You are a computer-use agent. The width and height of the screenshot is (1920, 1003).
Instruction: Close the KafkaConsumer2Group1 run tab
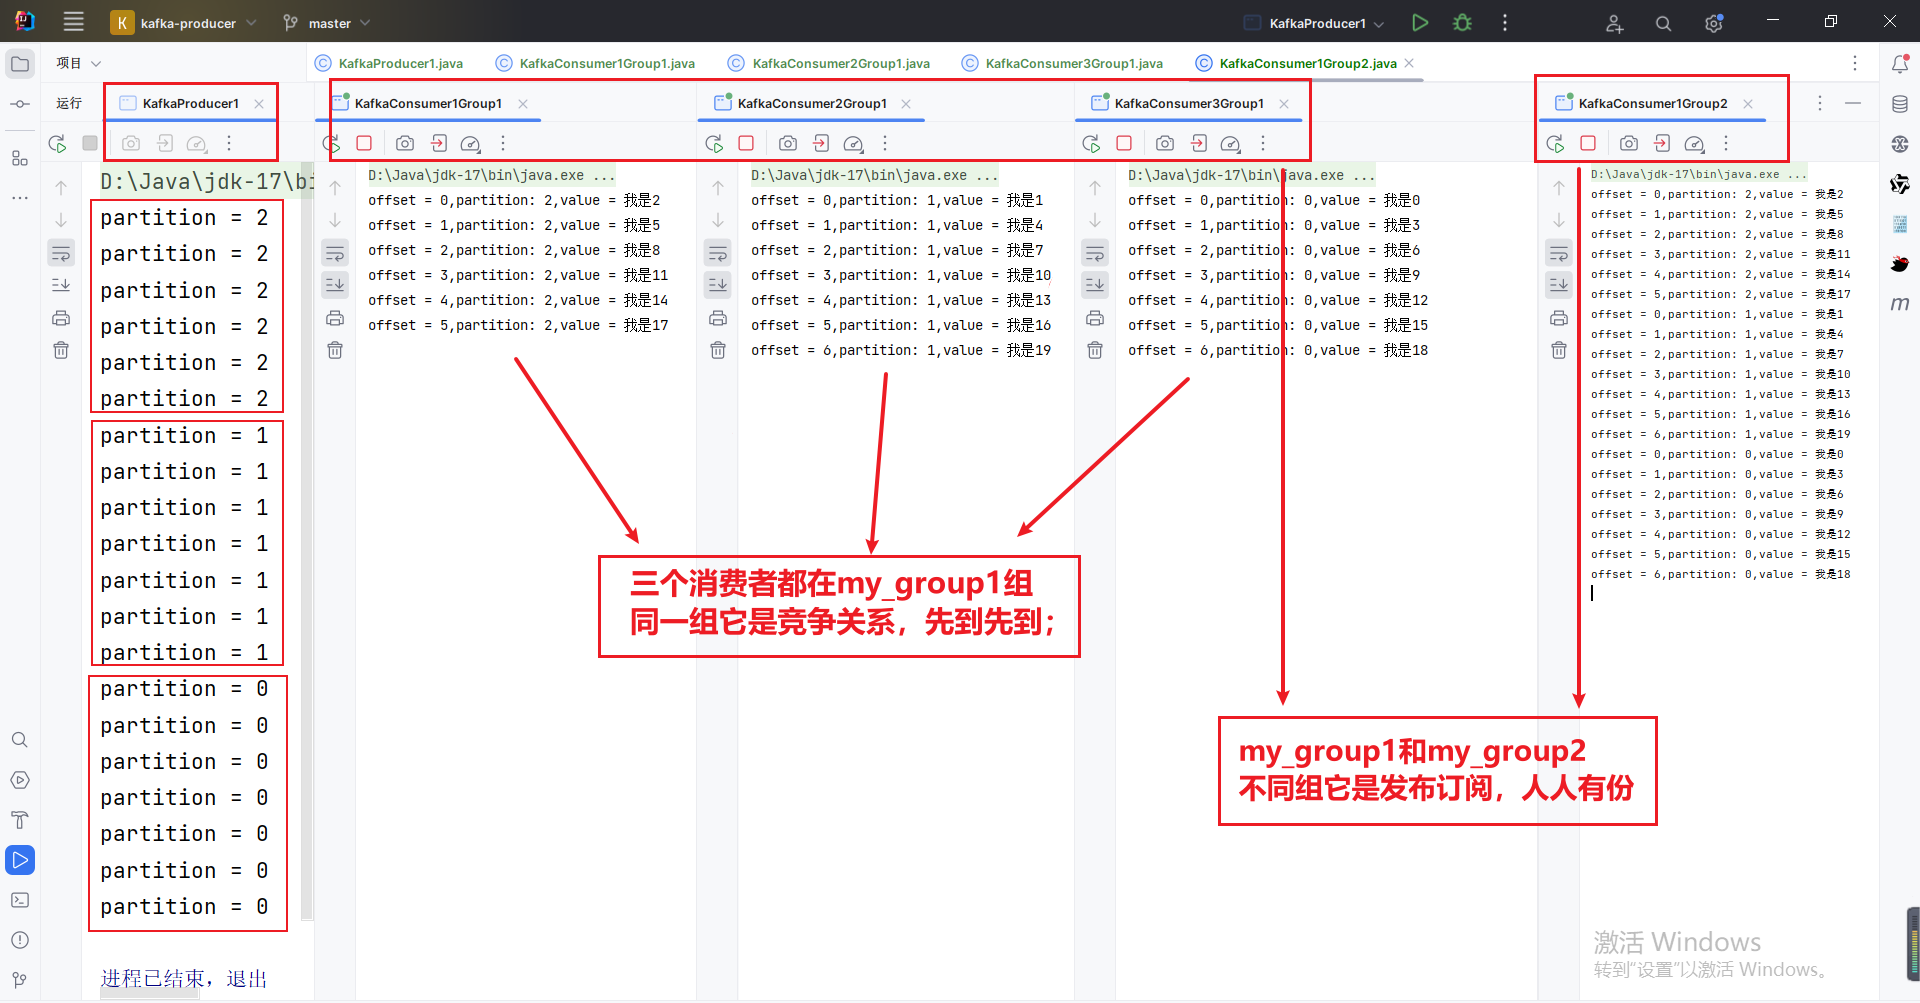(906, 103)
